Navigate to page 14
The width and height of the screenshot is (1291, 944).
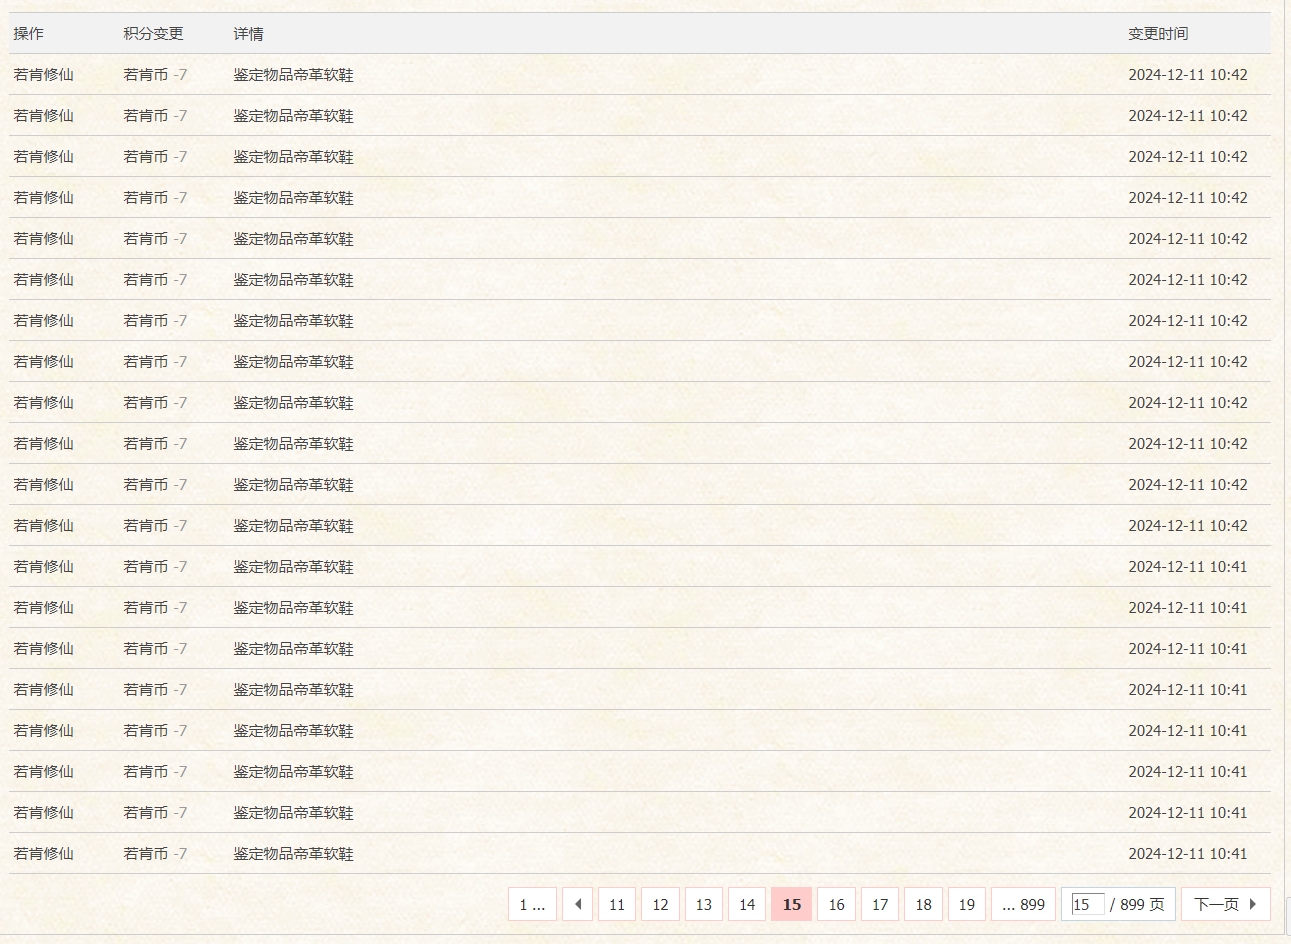click(x=747, y=904)
